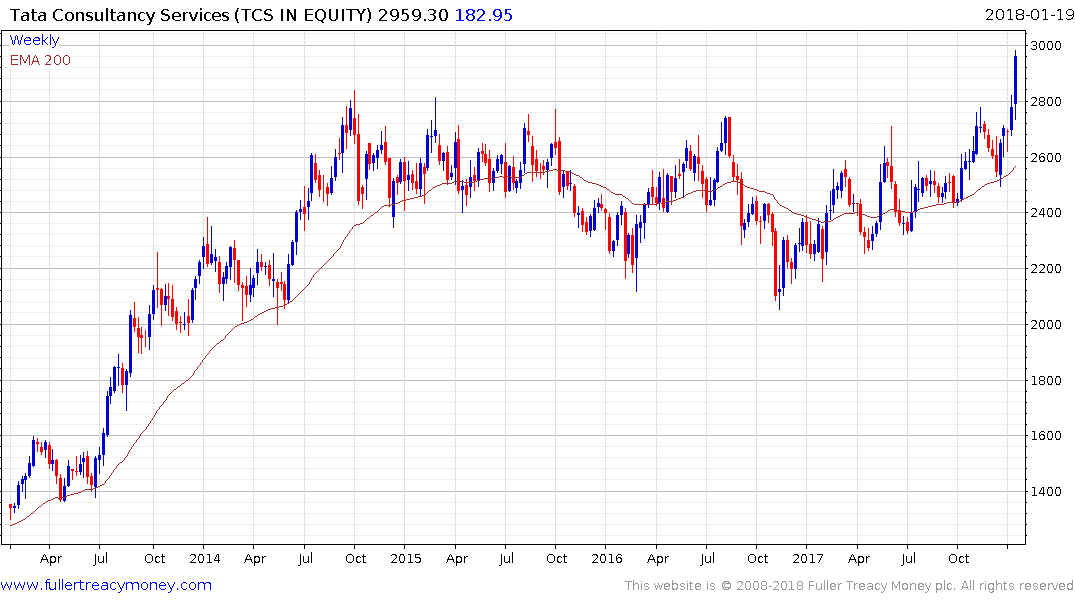Screen dimensions: 1075x600
Task: Click the 2800 price axis label
Action: (x=1046, y=101)
